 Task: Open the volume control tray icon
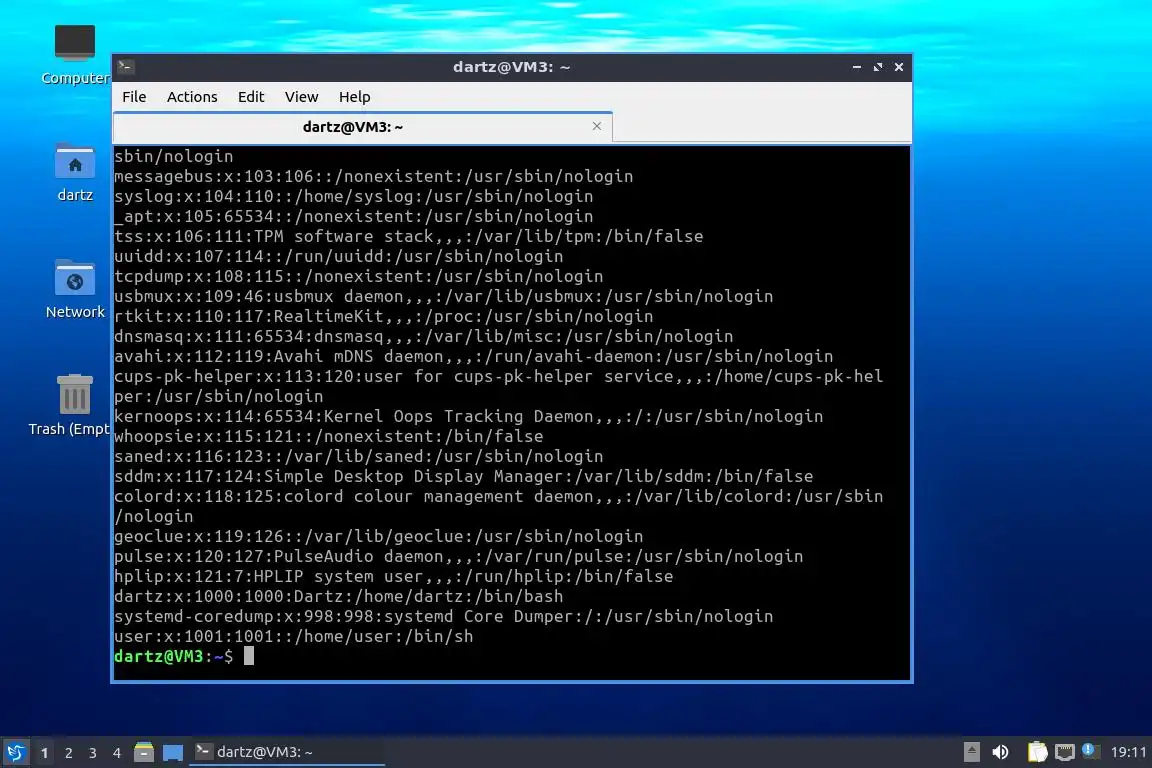pyautogui.click(x=1000, y=752)
